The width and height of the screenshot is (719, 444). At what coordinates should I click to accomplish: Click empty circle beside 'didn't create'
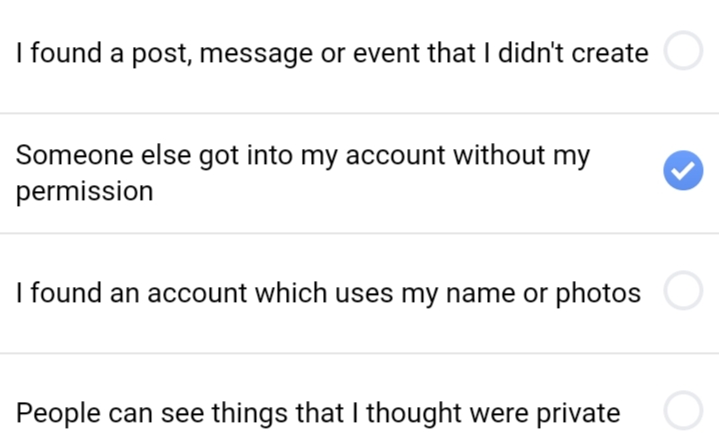(x=683, y=50)
